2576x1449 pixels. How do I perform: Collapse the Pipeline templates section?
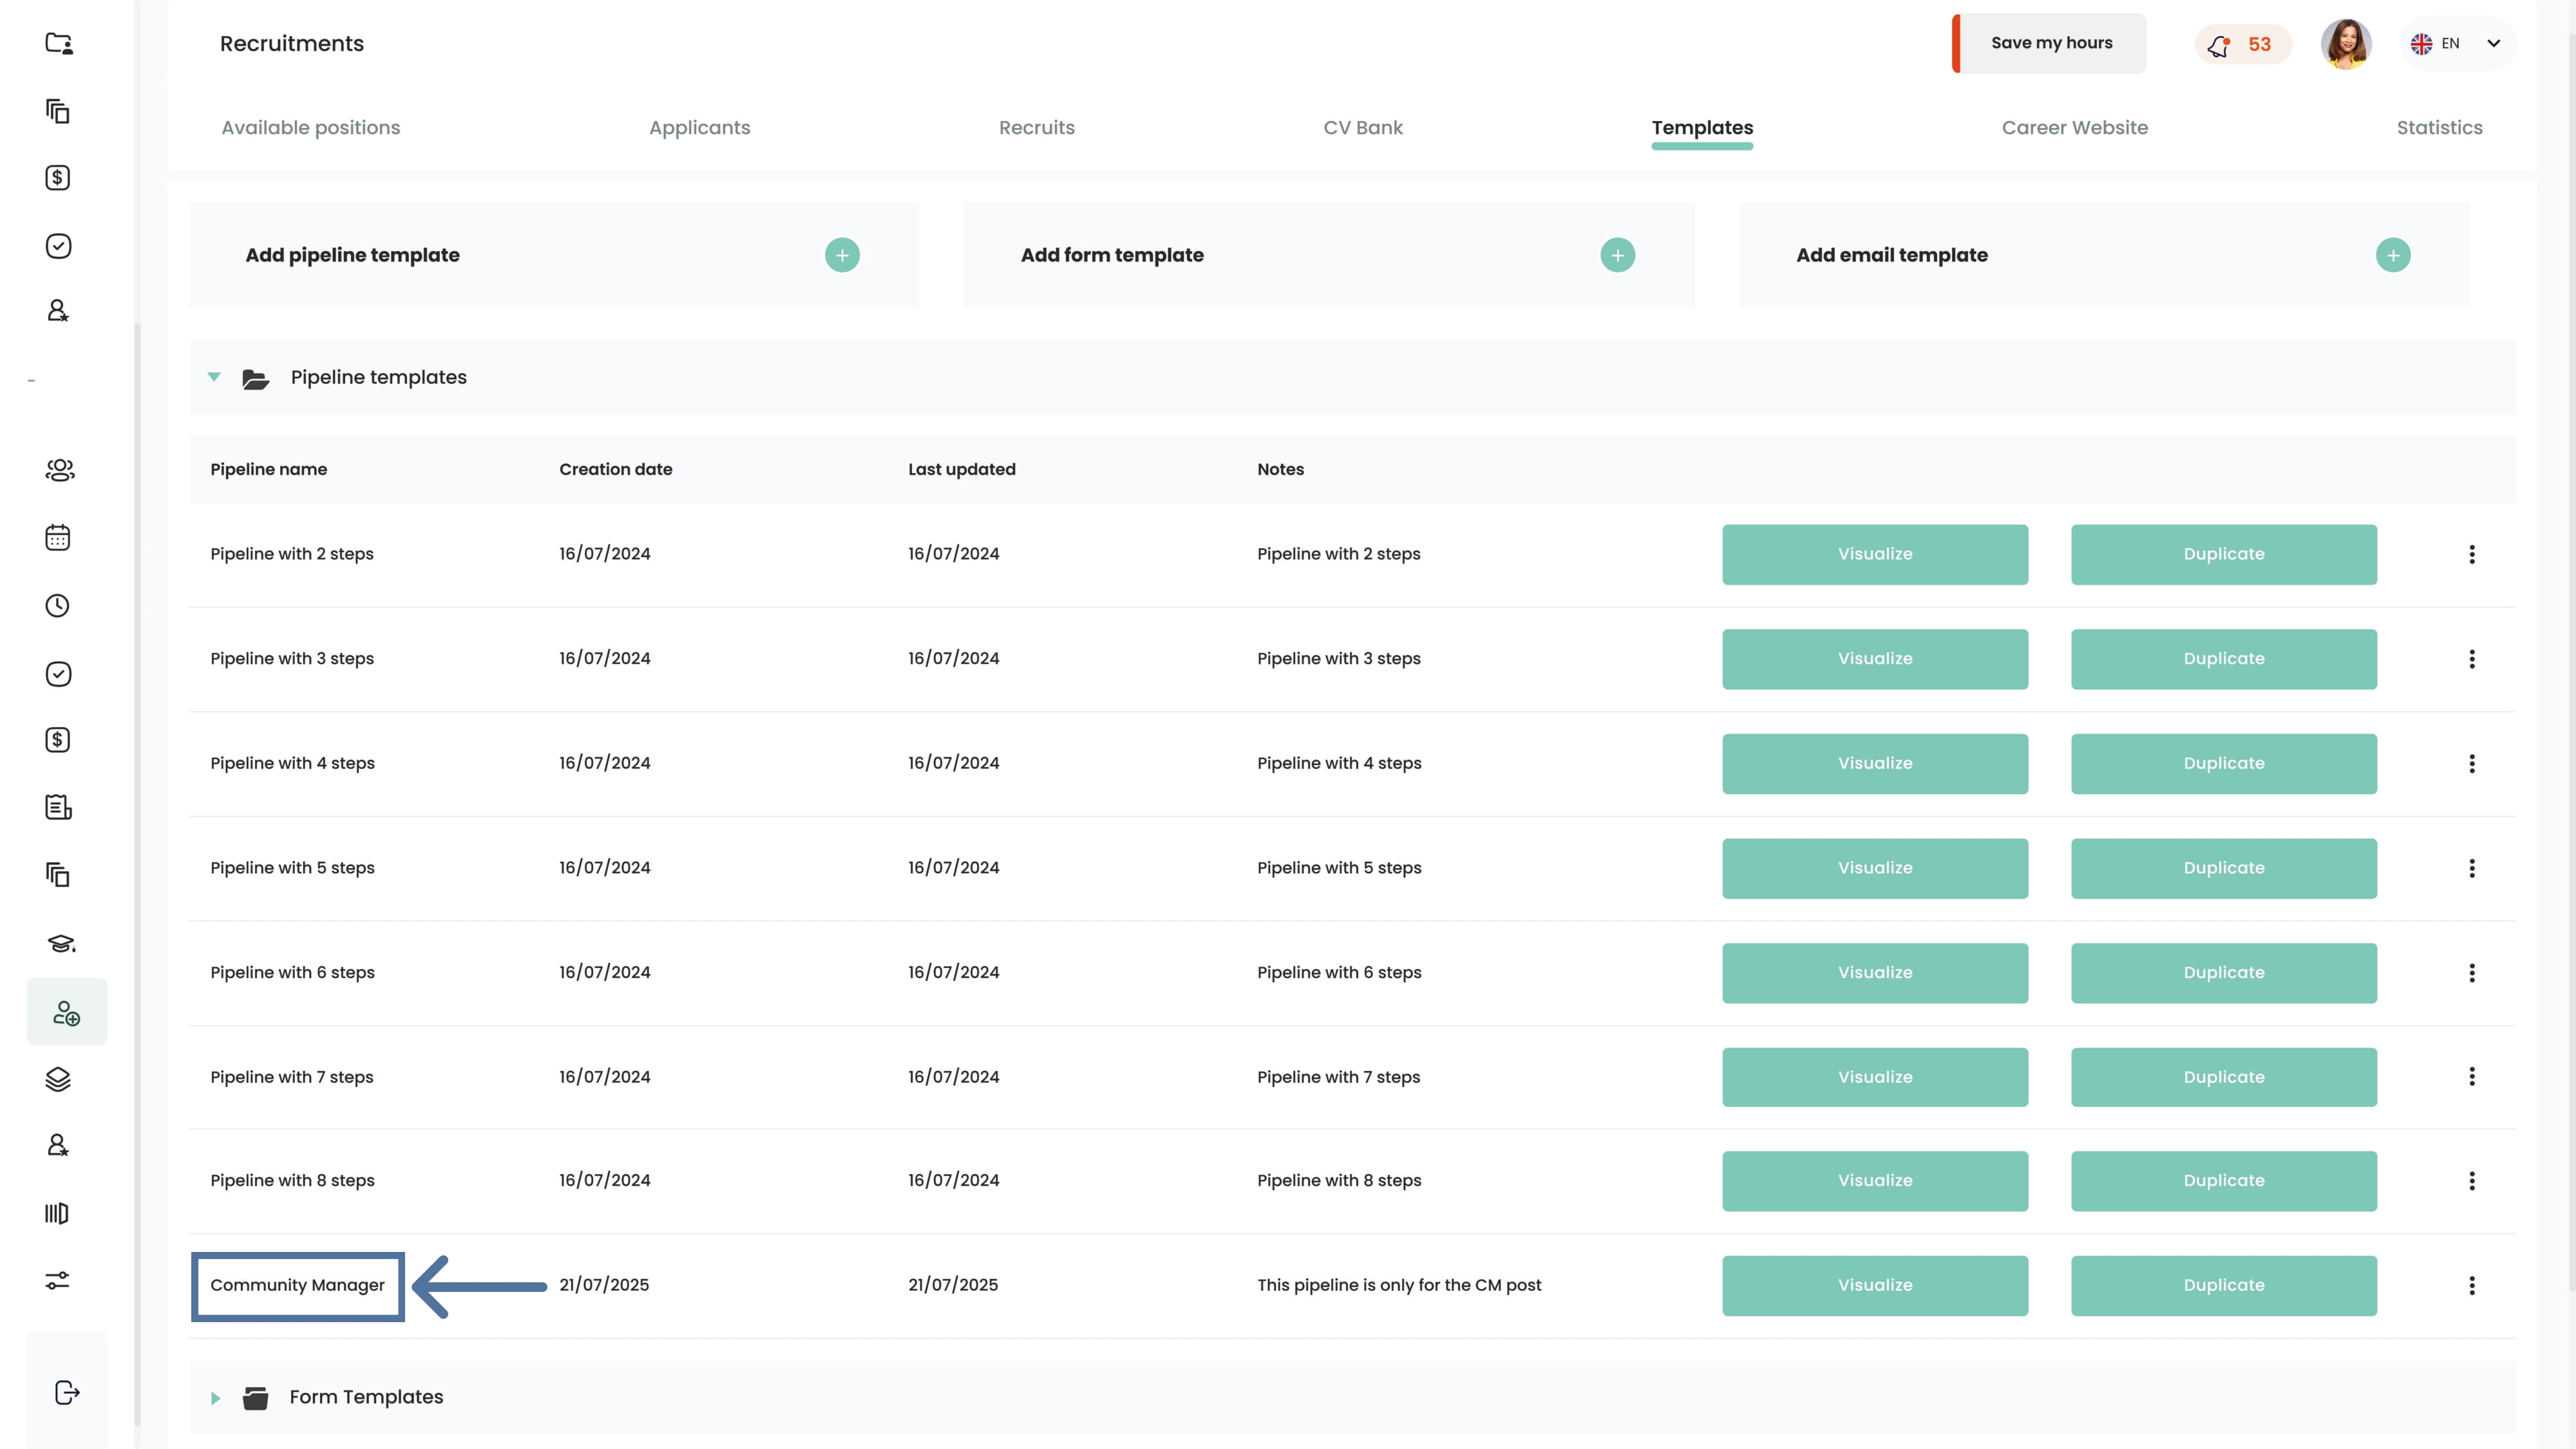(214, 377)
